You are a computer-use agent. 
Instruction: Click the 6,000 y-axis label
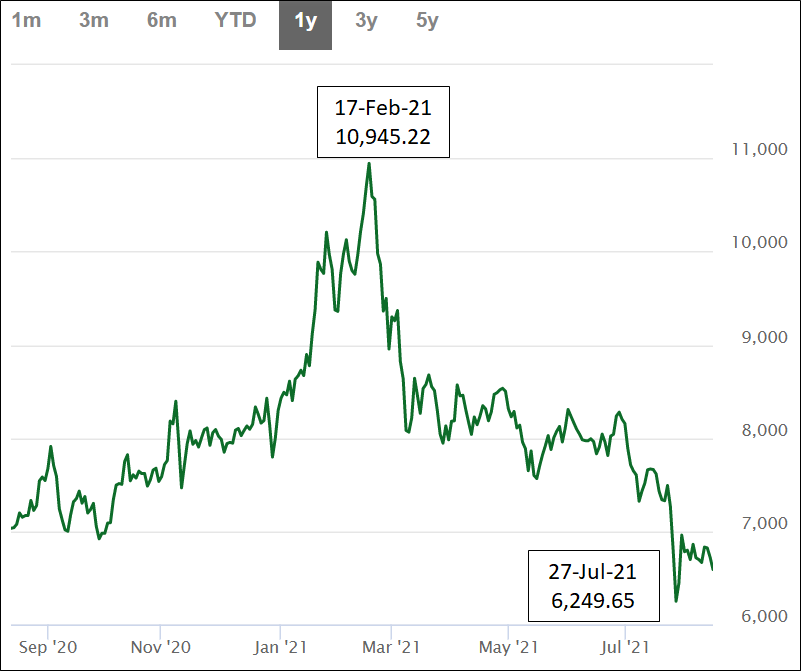point(759,616)
